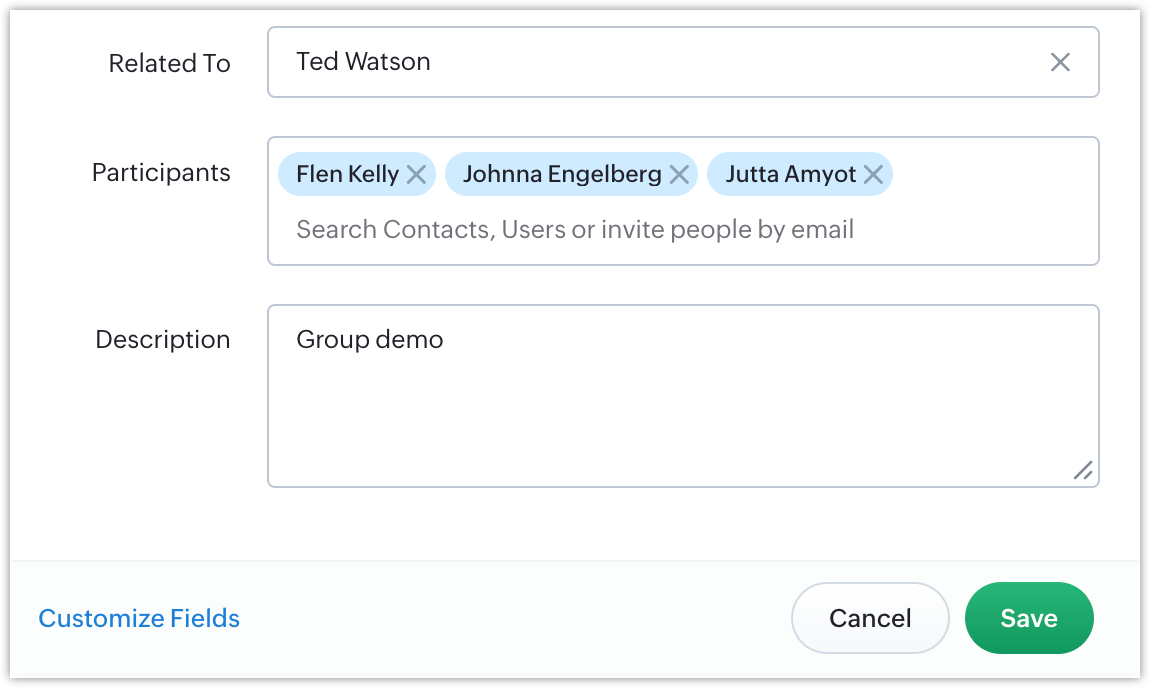The width and height of the screenshot is (1150, 688).
Task: Remove Jutta Amyot from participants
Action: coord(873,175)
